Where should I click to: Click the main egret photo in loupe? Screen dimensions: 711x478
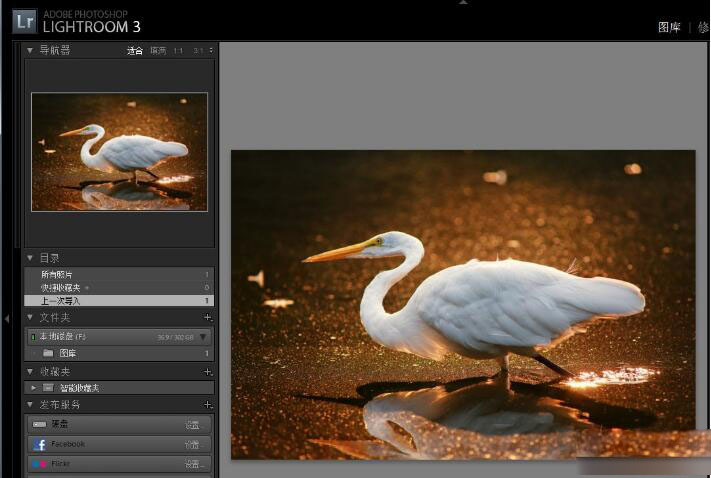pyautogui.click(x=463, y=305)
